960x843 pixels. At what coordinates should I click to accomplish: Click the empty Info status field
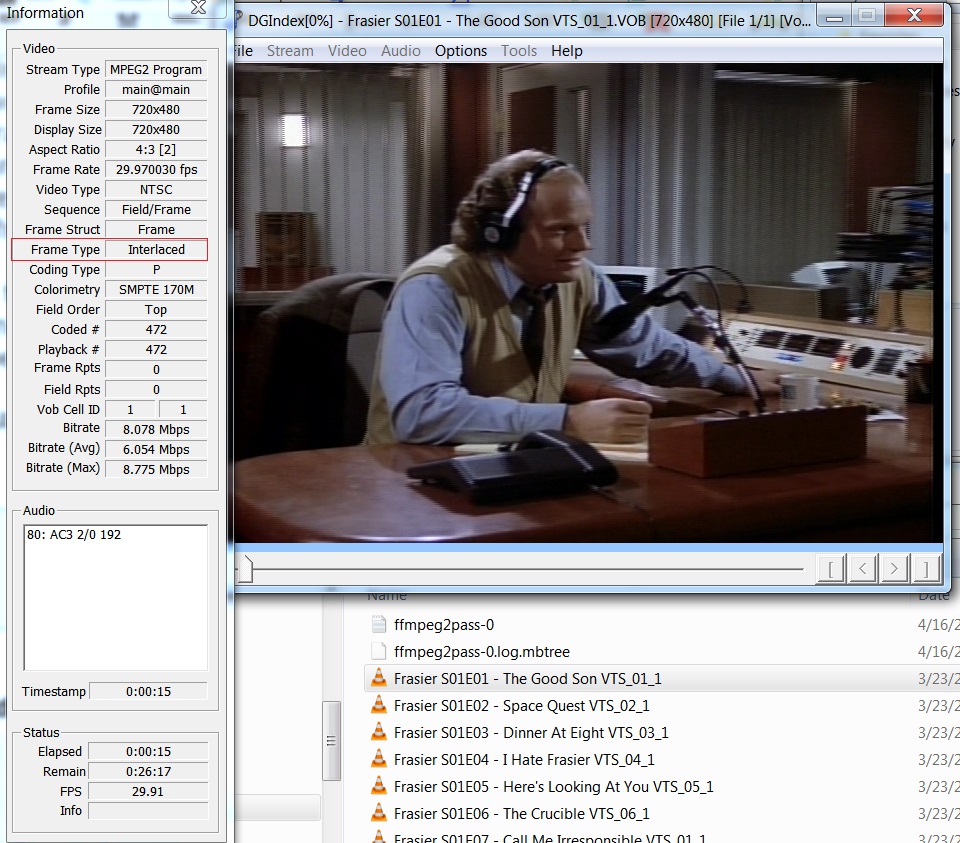(x=148, y=811)
